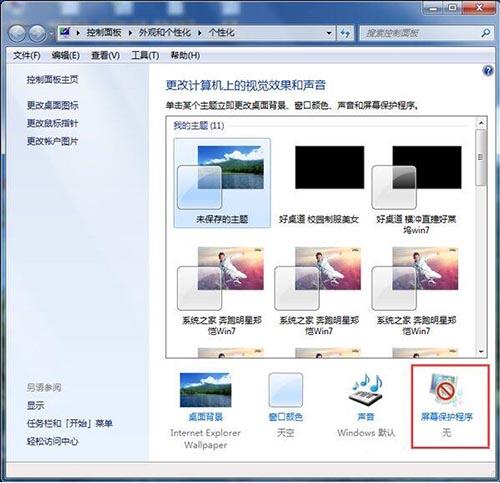Open 更改鼠标指针 link
Viewport: 500px width, 483px height.
coord(52,123)
